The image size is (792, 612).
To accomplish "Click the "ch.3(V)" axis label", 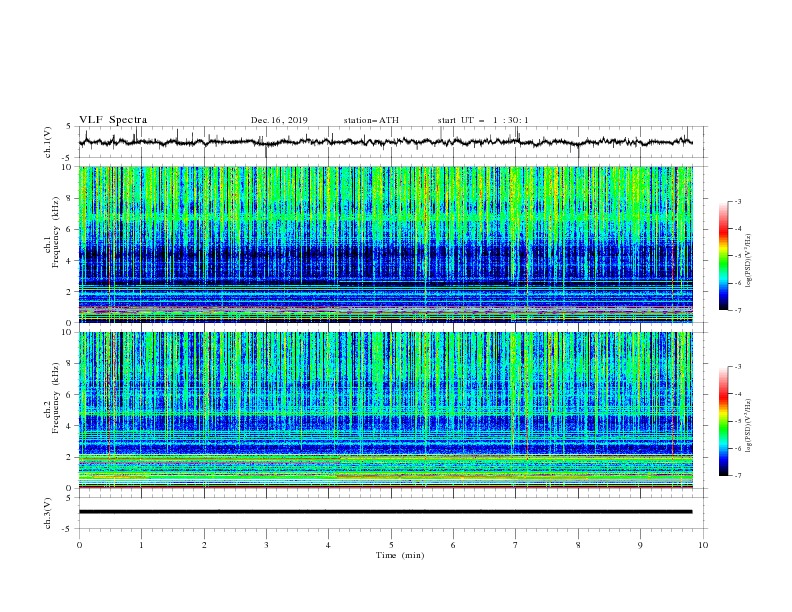I will [x=48, y=513].
